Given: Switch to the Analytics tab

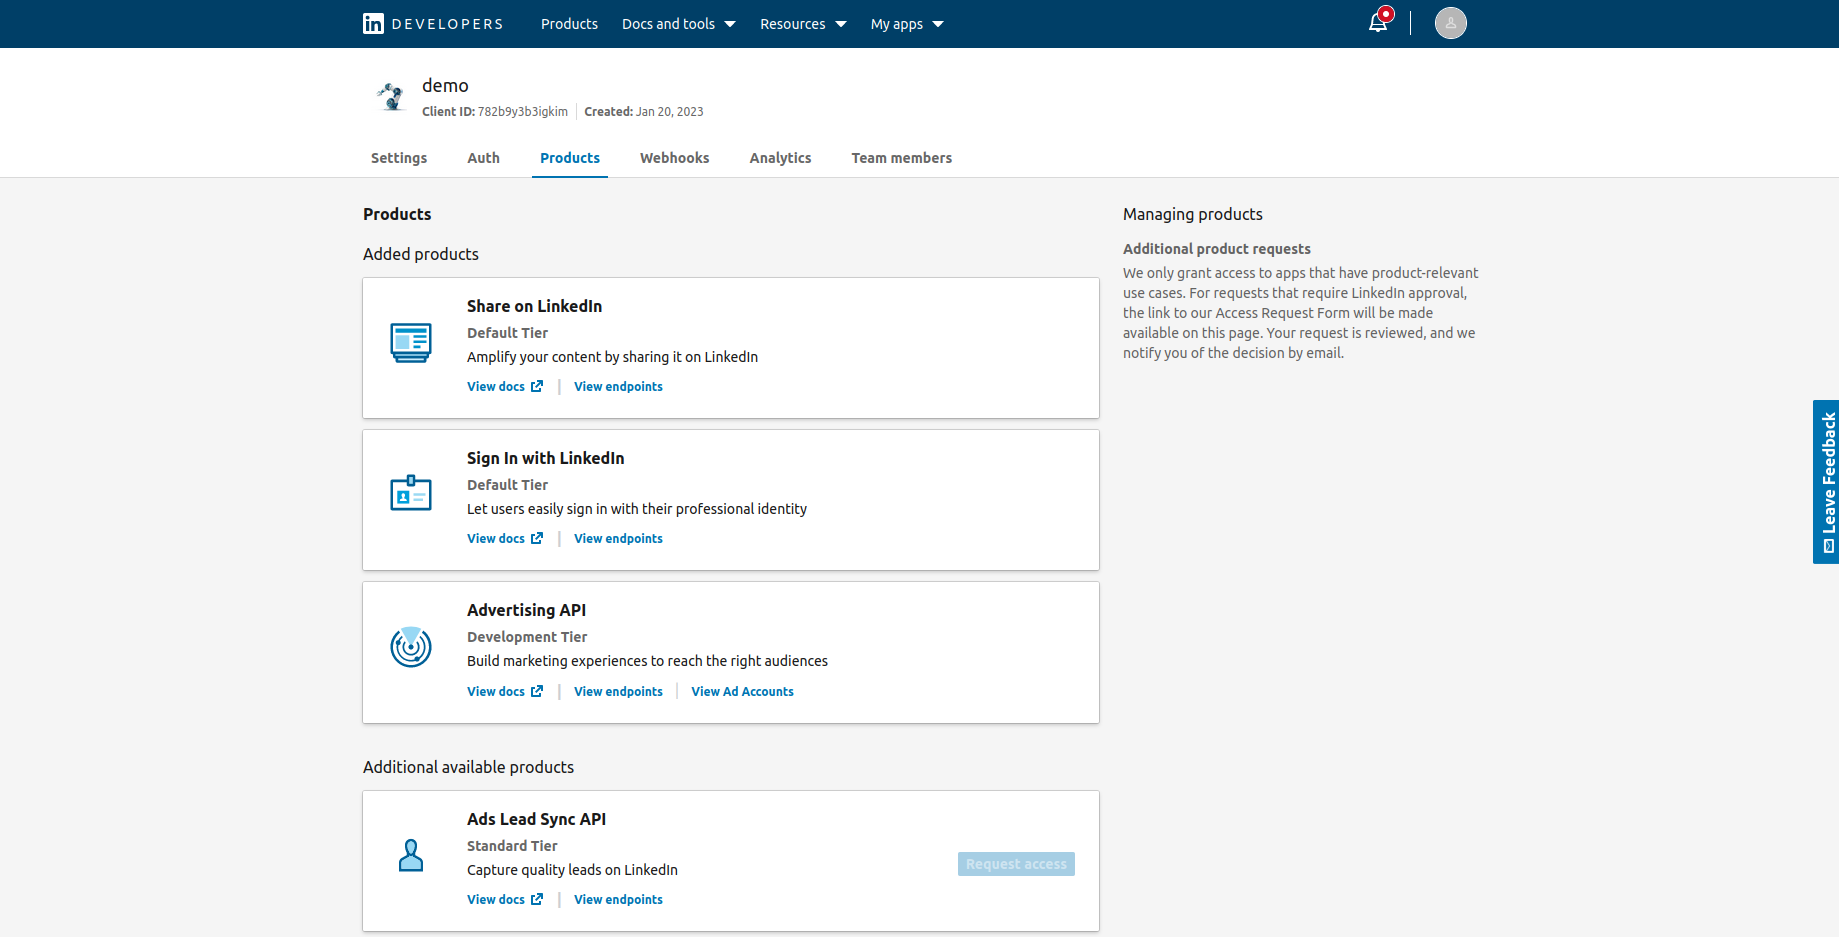Looking at the screenshot, I should [781, 158].
